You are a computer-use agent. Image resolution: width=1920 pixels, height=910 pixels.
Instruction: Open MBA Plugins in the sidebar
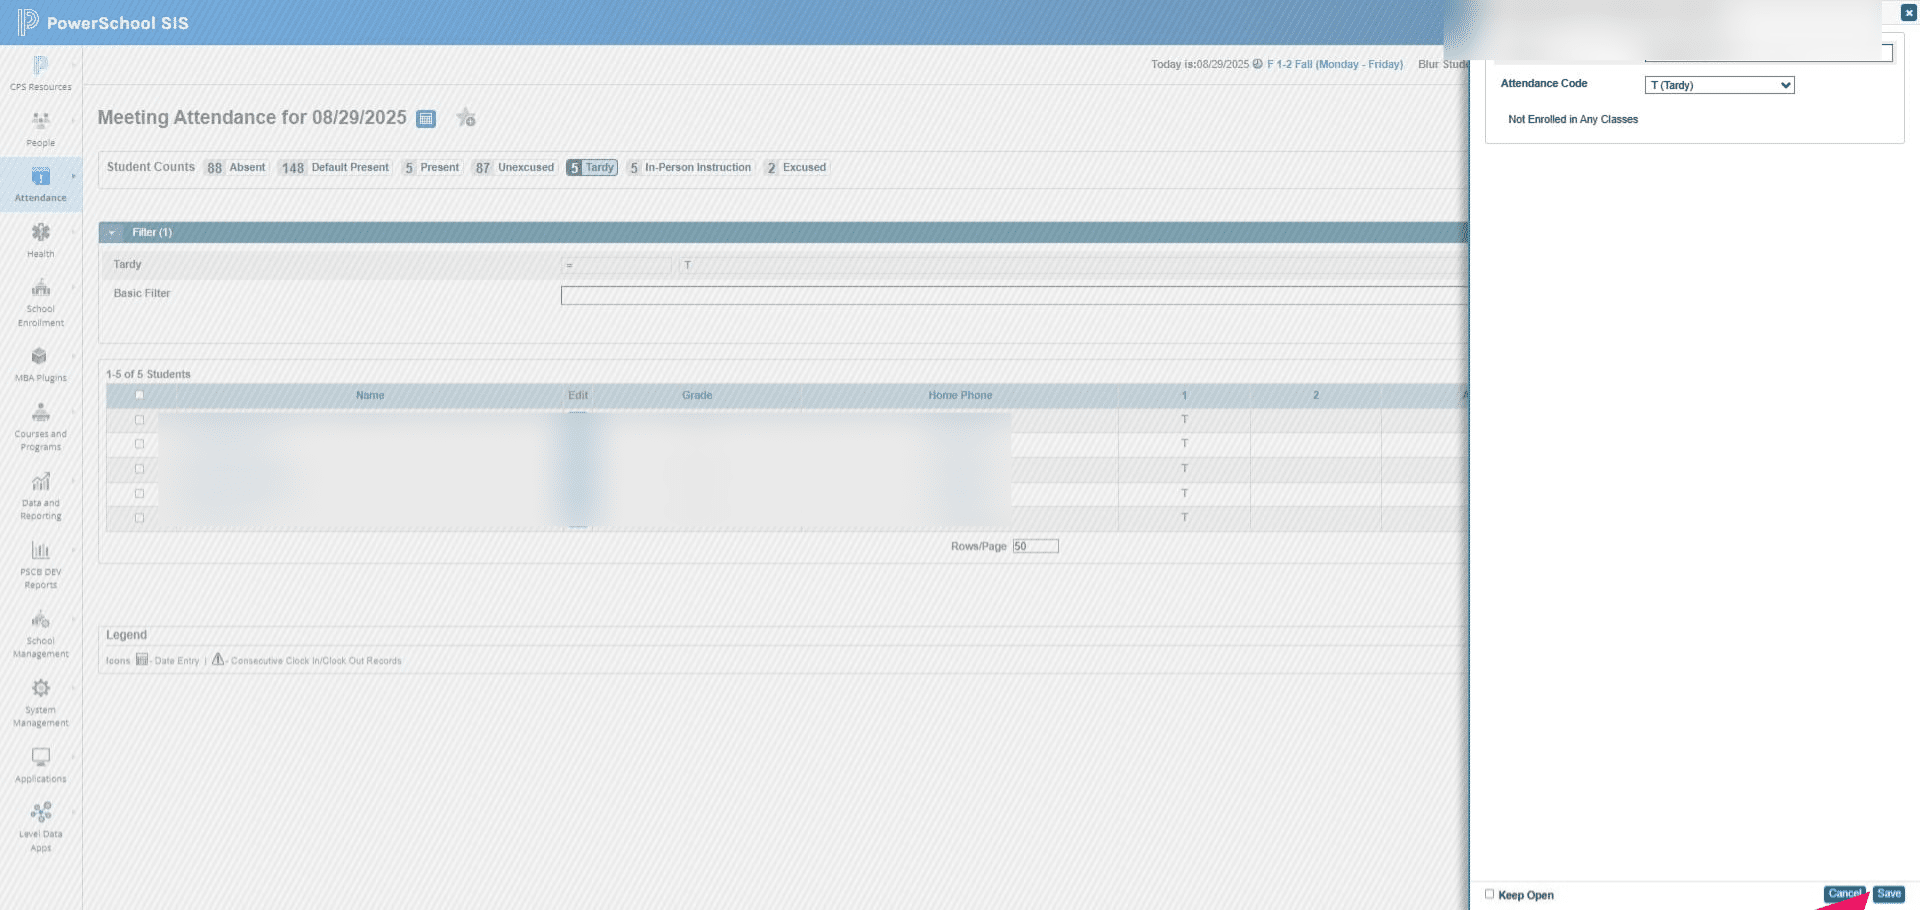[41, 364]
